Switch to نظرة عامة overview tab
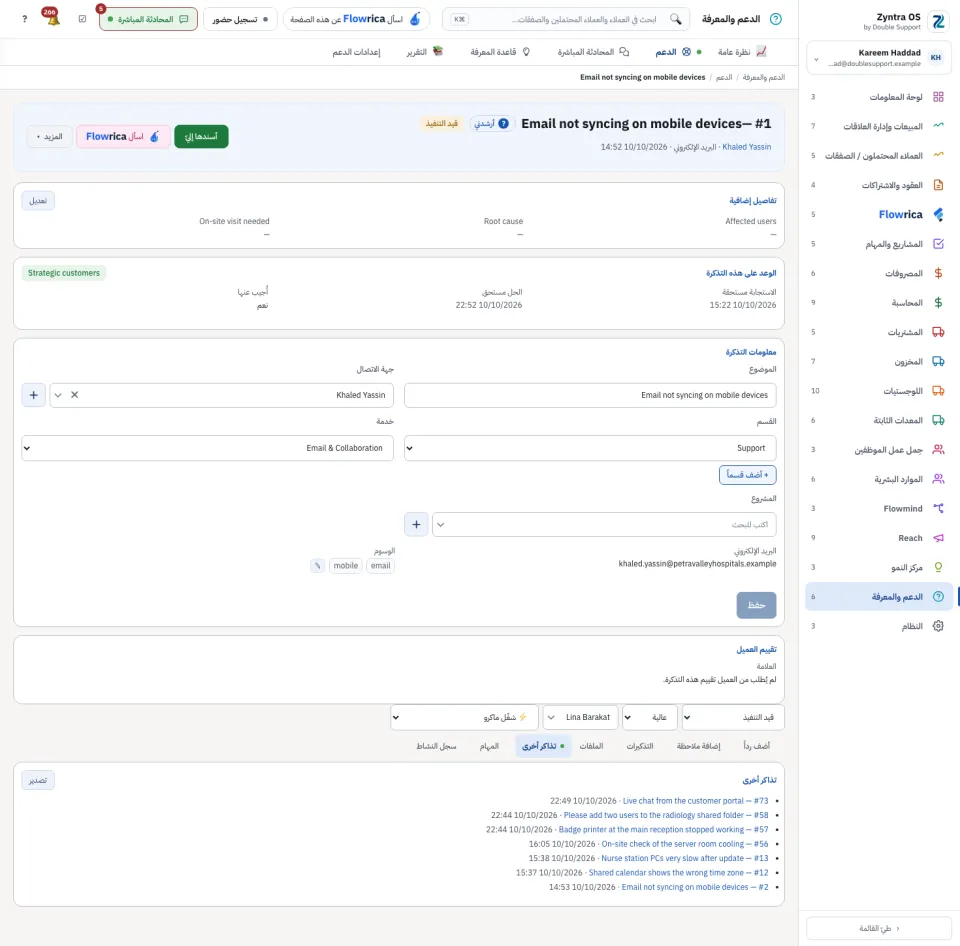The height and width of the screenshot is (946, 960). pyautogui.click(x=742, y=52)
